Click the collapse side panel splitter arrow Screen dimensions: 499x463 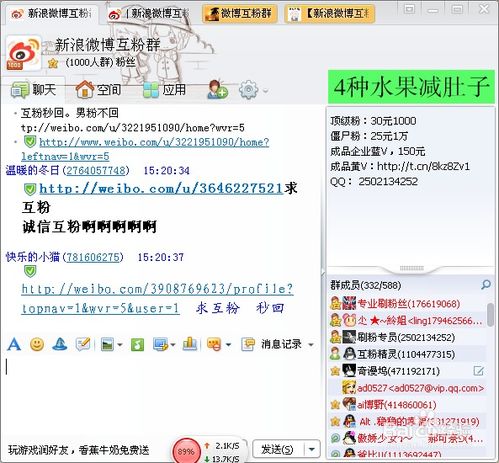click(323, 272)
